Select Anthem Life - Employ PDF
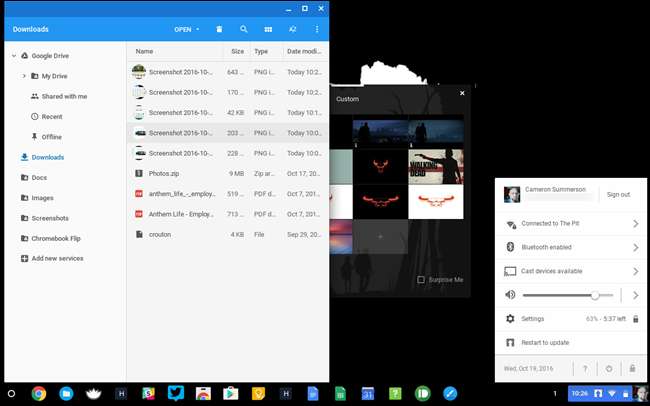This screenshot has width=650, height=406. (228, 214)
